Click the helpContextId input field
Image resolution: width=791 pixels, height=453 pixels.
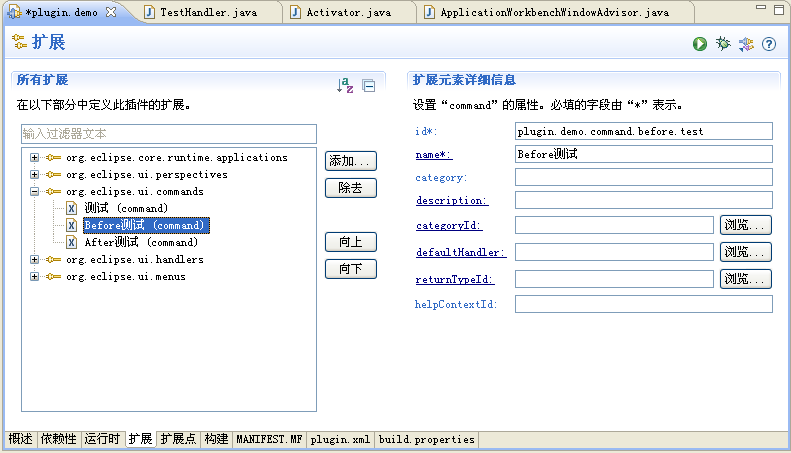(644, 304)
